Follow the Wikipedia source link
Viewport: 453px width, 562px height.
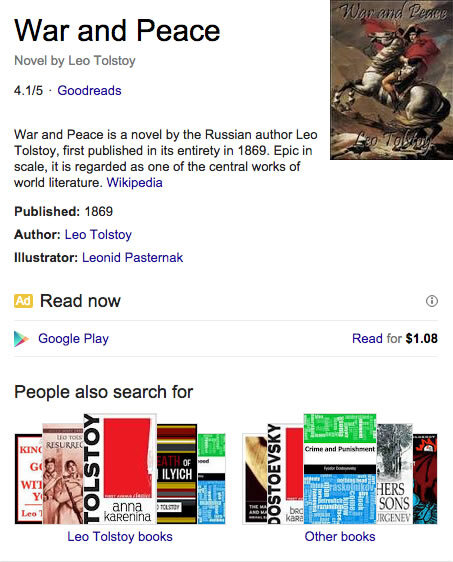(x=134, y=182)
